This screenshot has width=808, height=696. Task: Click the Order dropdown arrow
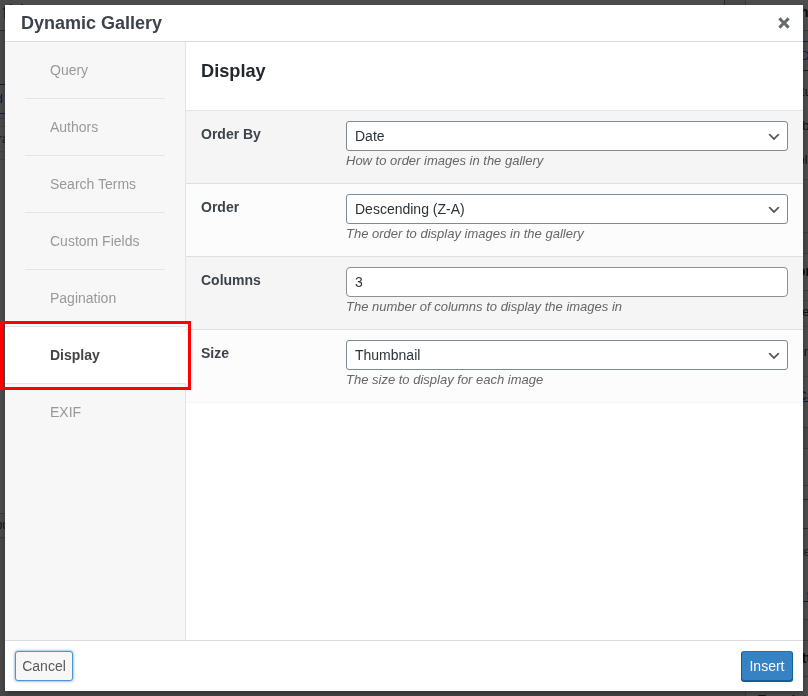tap(773, 209)
